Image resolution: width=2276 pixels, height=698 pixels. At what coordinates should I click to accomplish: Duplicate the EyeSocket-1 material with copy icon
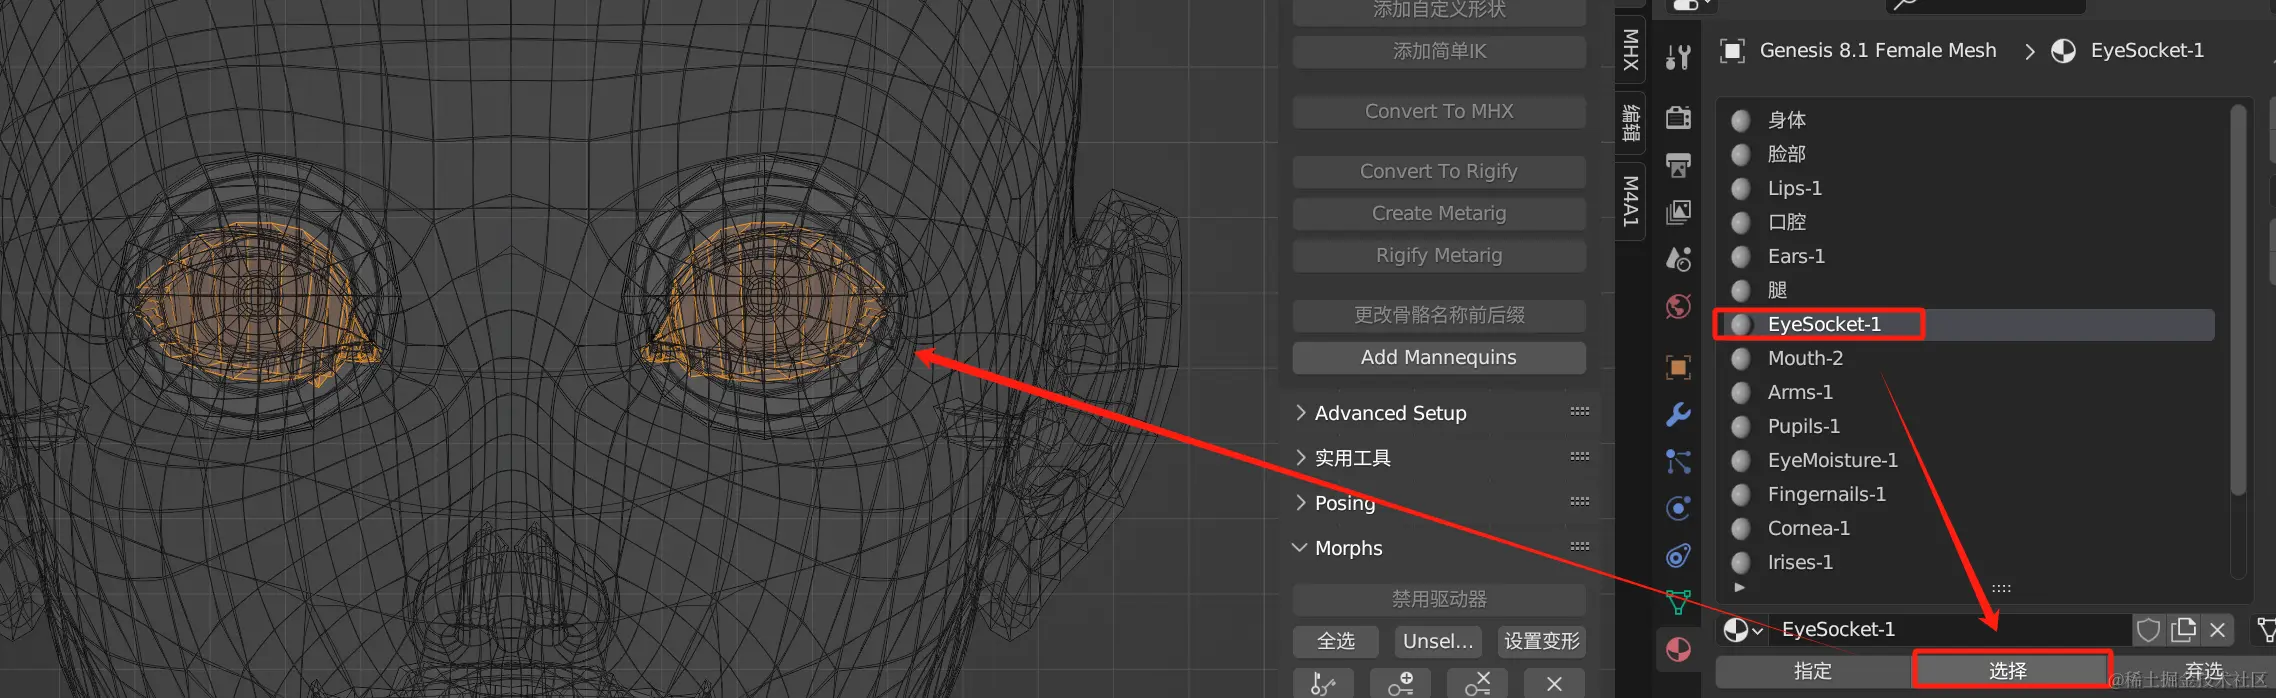pos(2183,629)
